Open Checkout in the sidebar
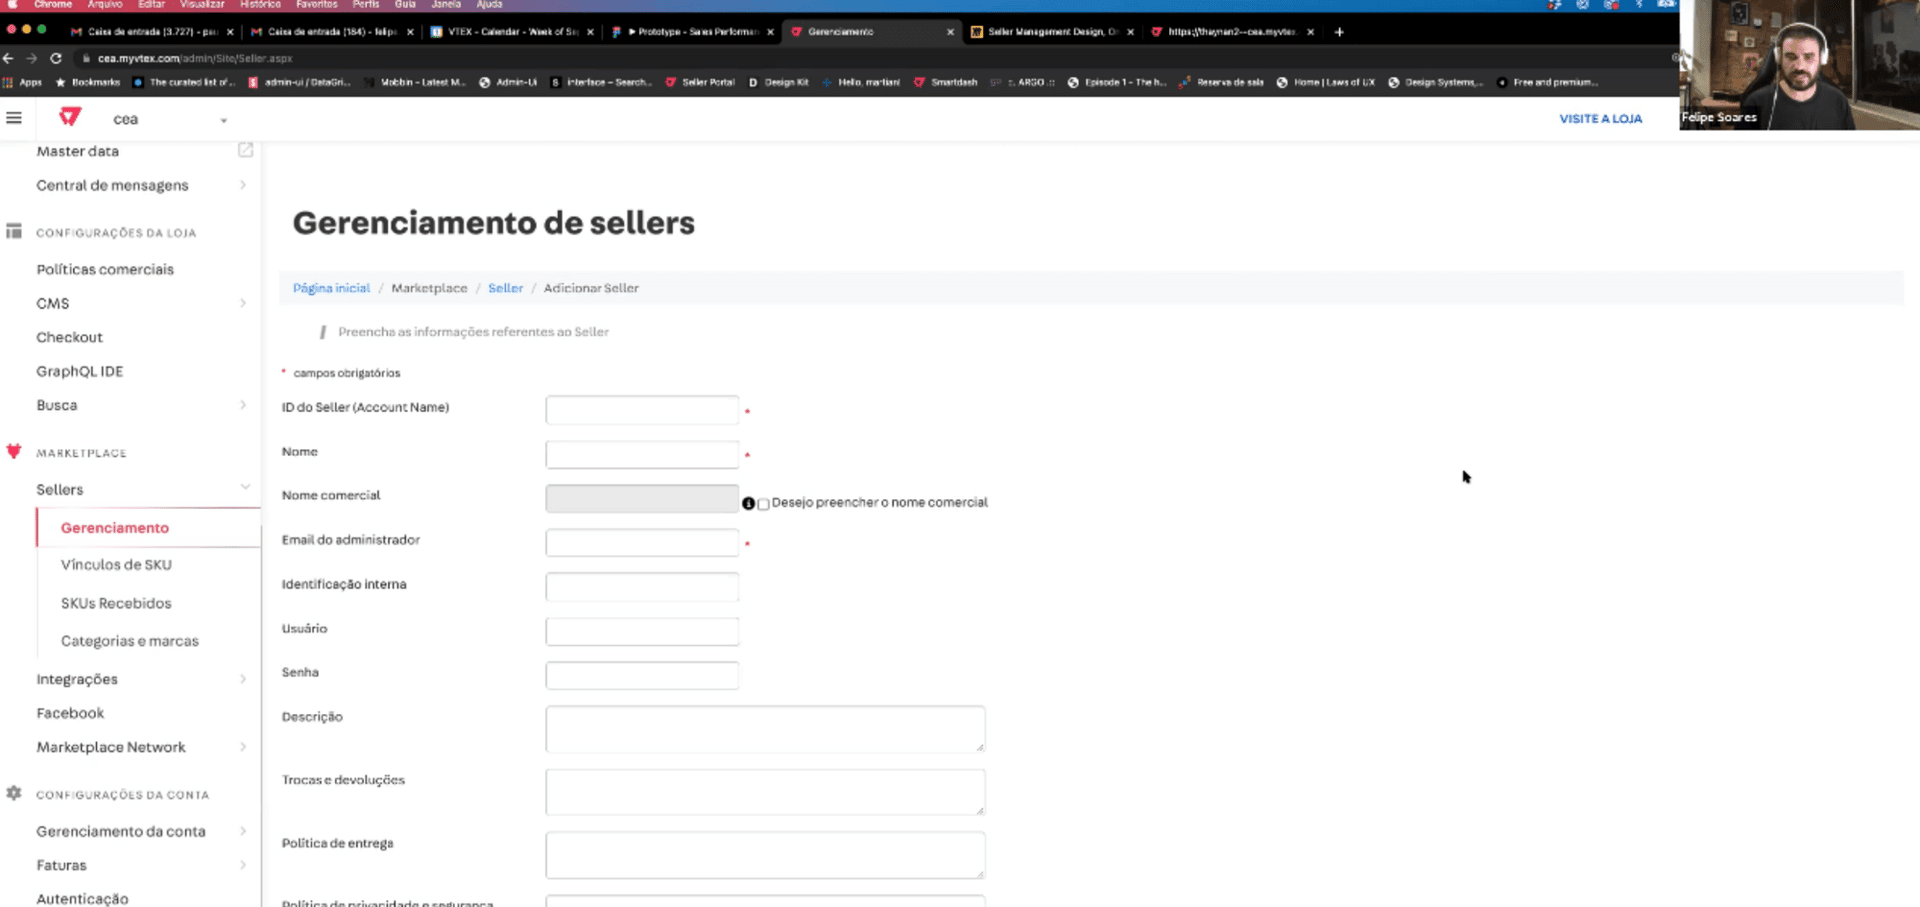 [x=70, y=337]
